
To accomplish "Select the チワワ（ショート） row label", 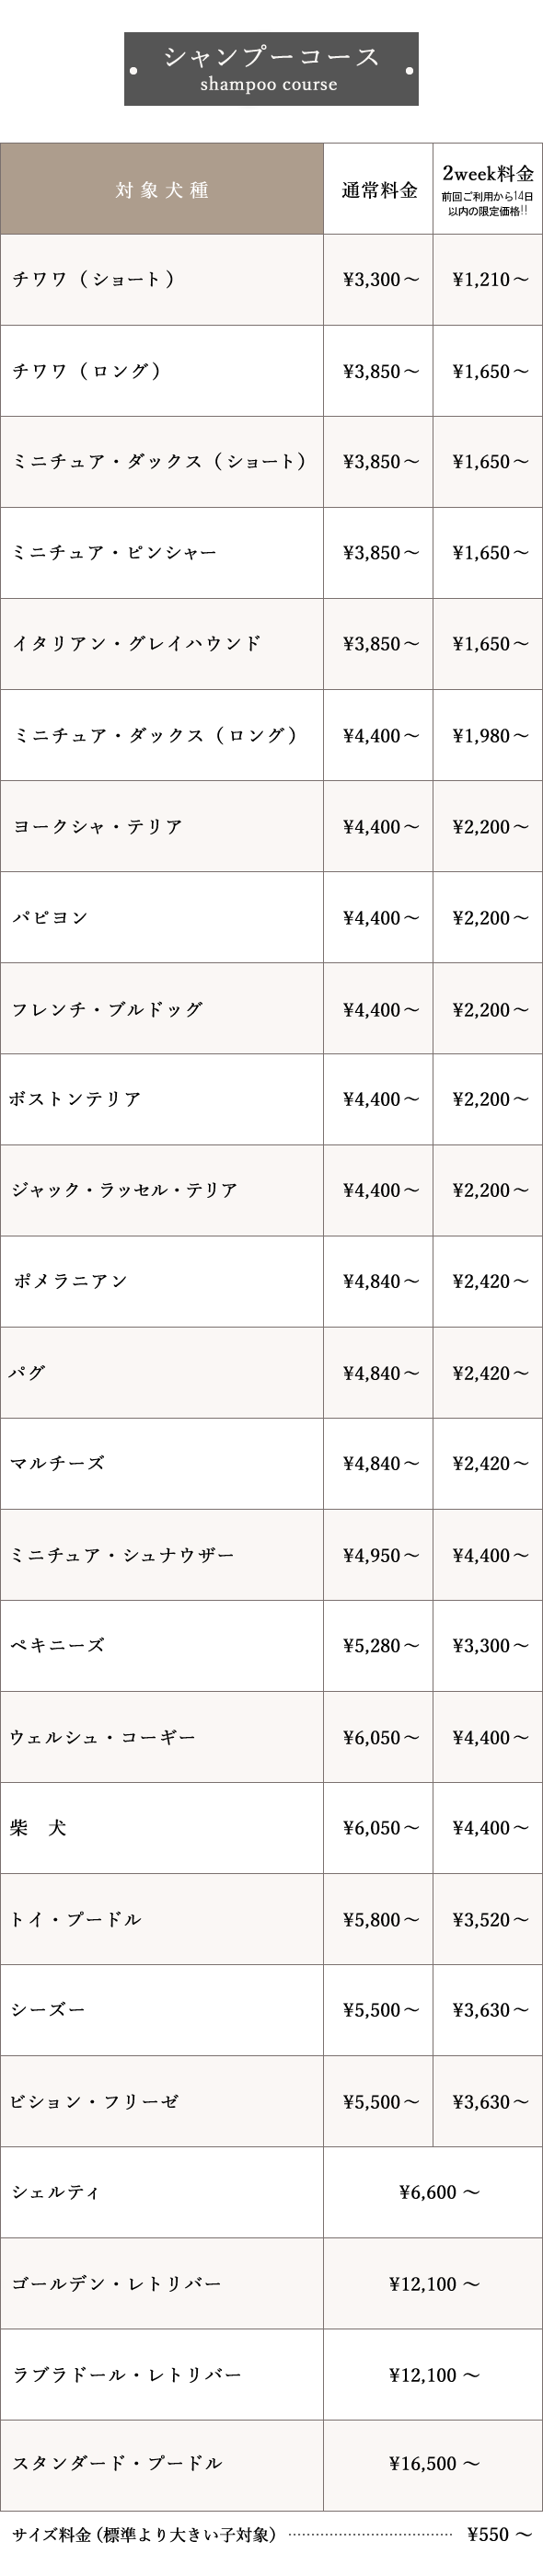I will point(94,279).
